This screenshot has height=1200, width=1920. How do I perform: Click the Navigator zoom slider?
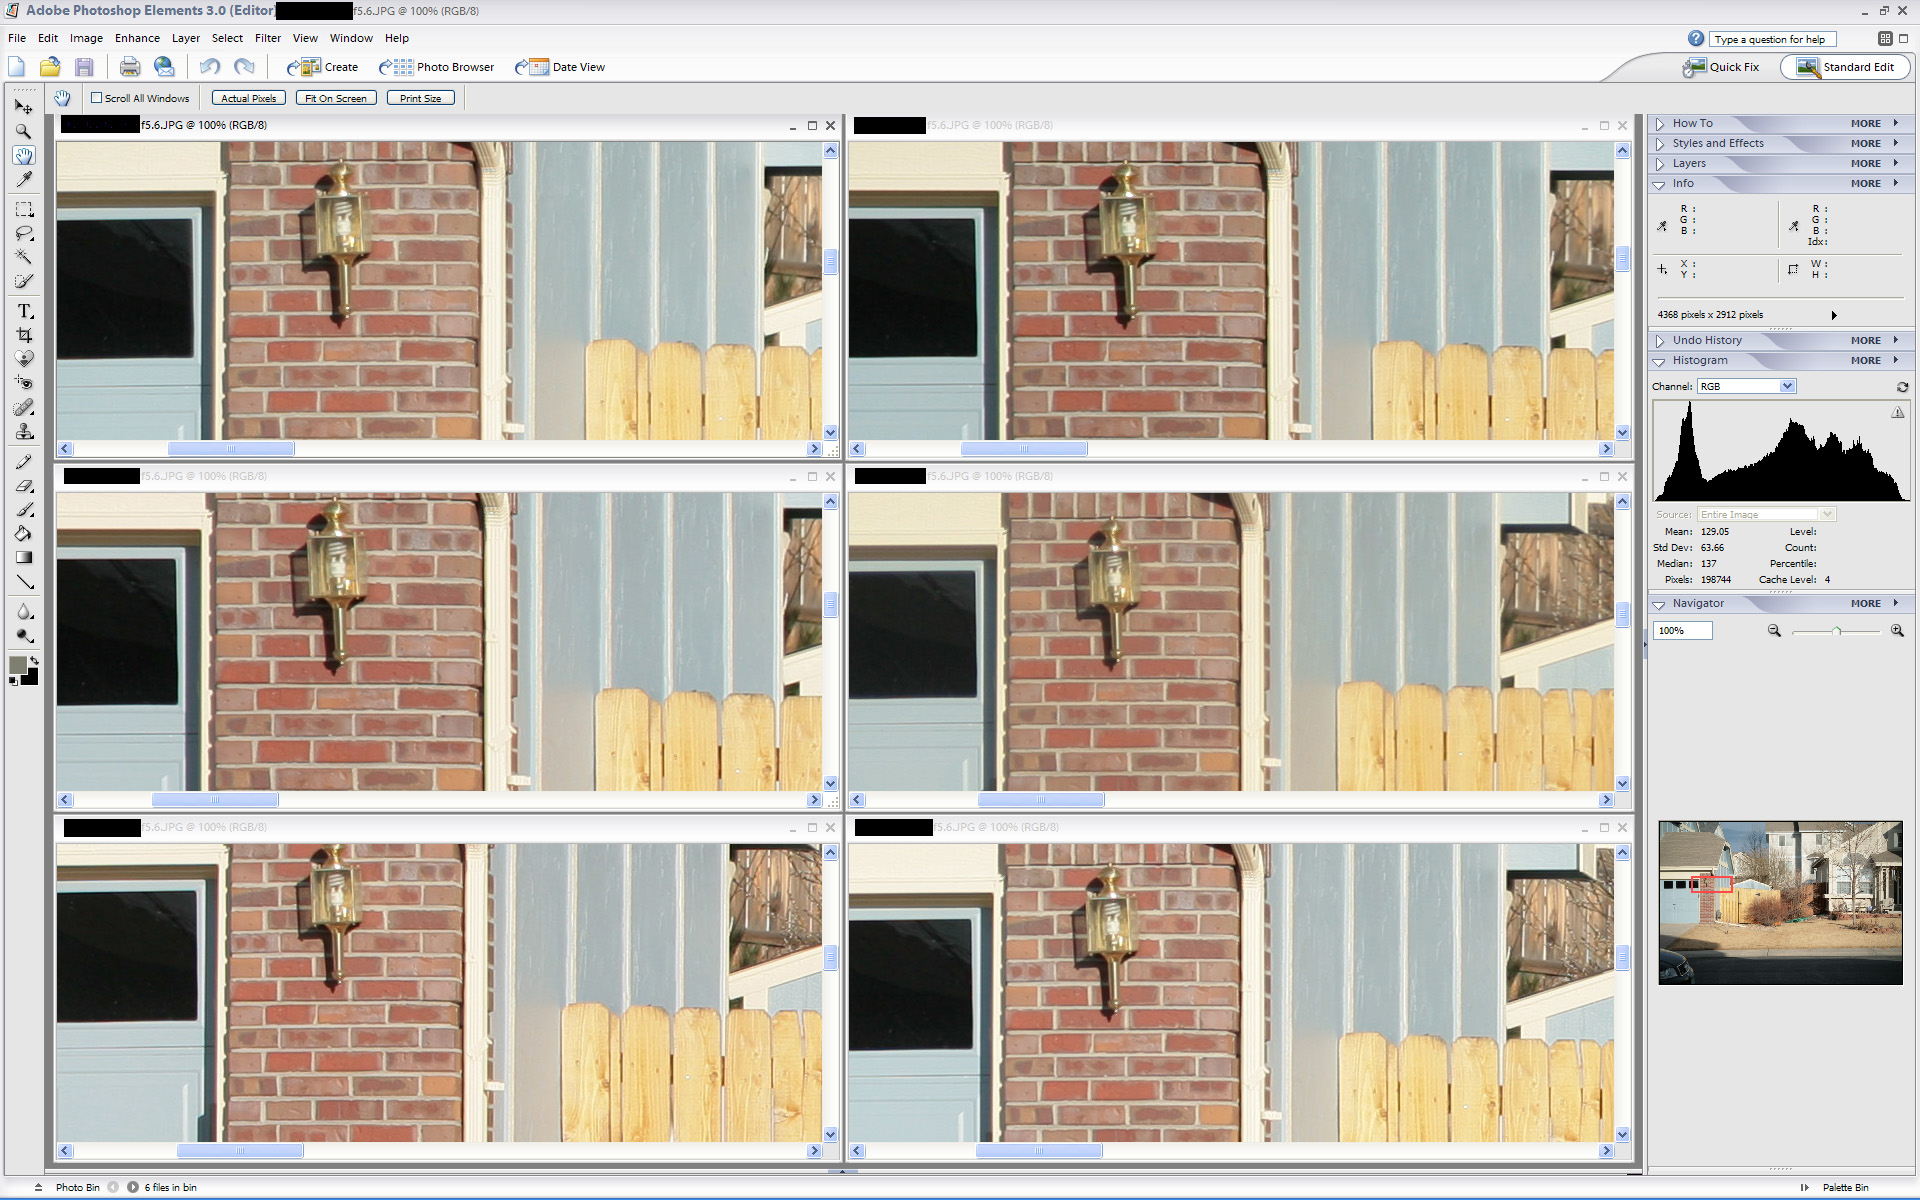point(1836,631)
